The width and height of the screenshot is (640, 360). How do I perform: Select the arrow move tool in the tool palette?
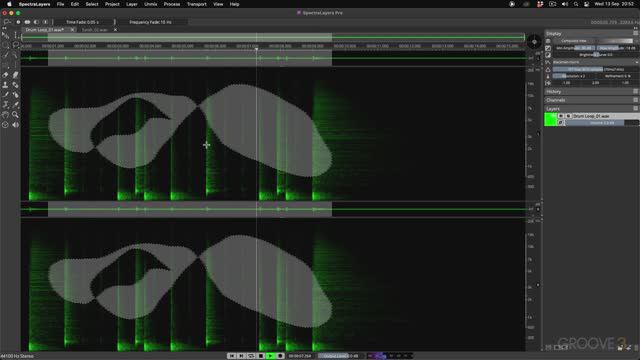click(x=5, y=36)
